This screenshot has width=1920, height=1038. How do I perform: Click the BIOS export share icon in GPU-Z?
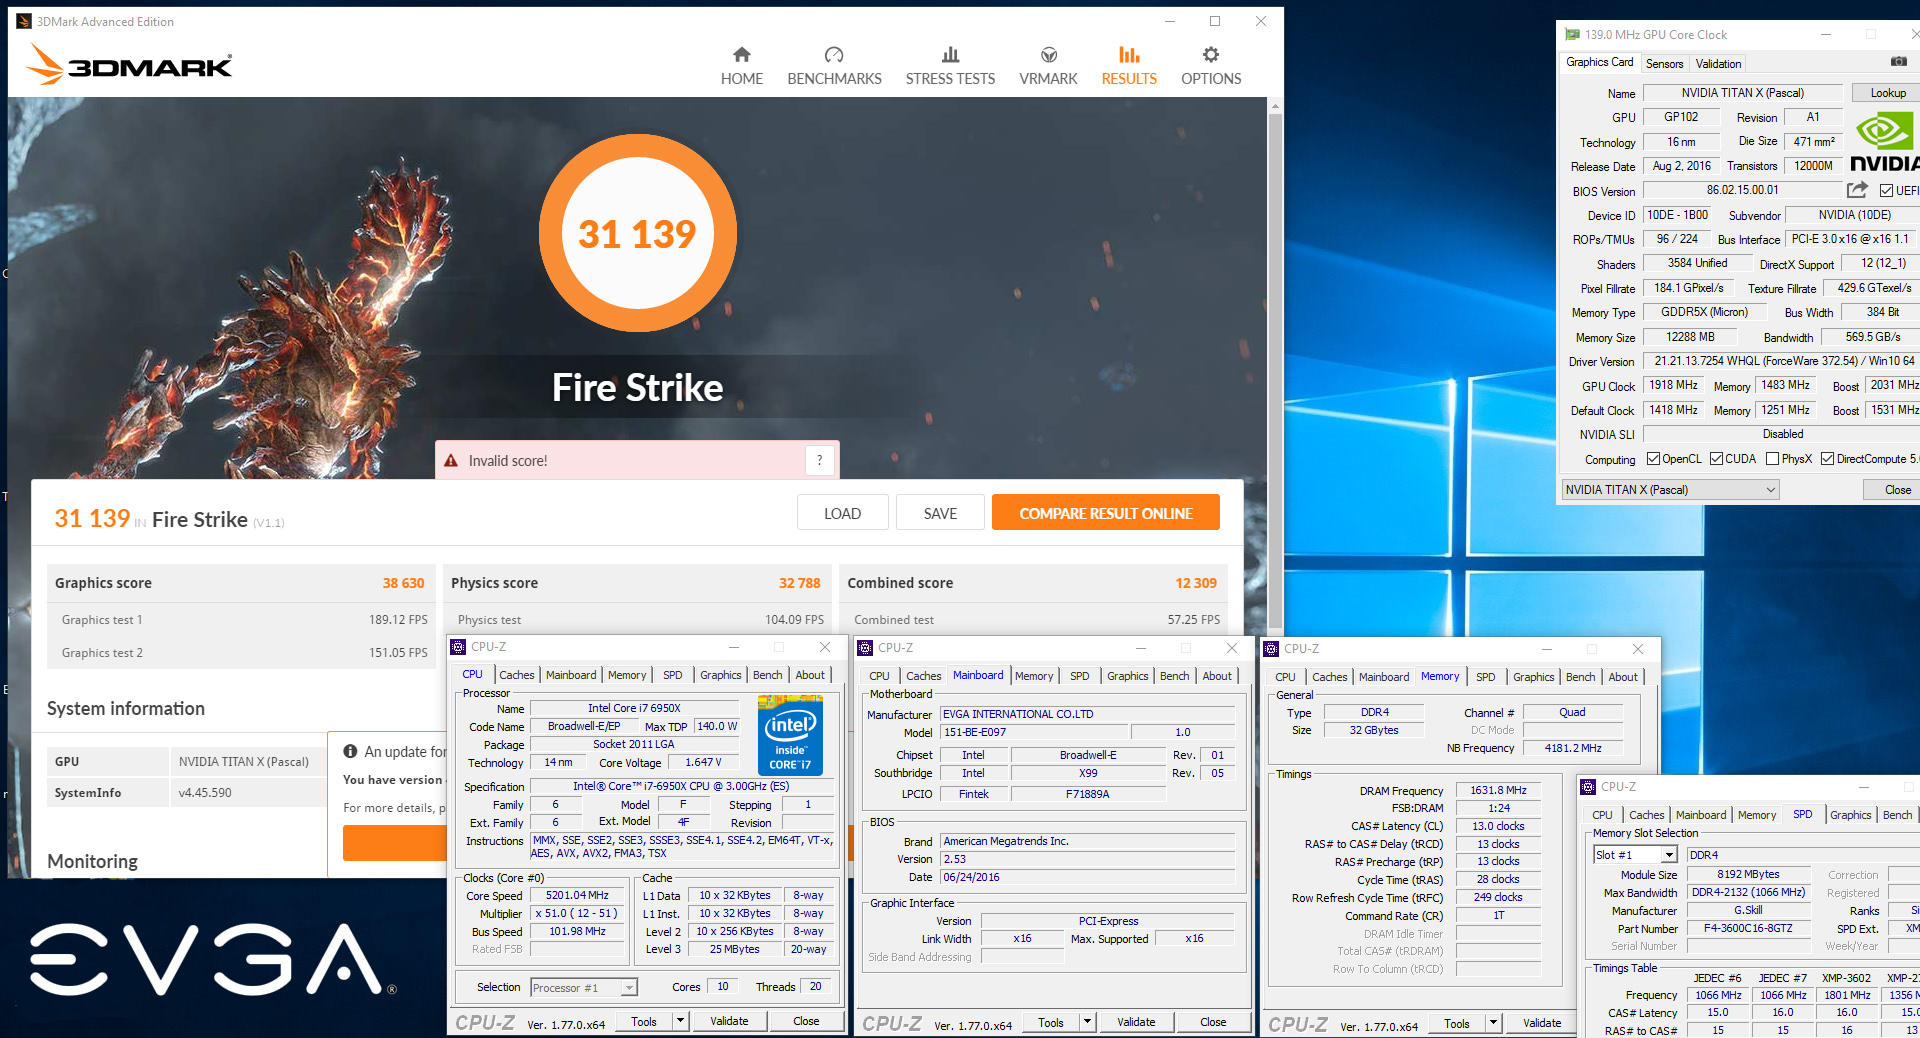[x=1857, y=190]
